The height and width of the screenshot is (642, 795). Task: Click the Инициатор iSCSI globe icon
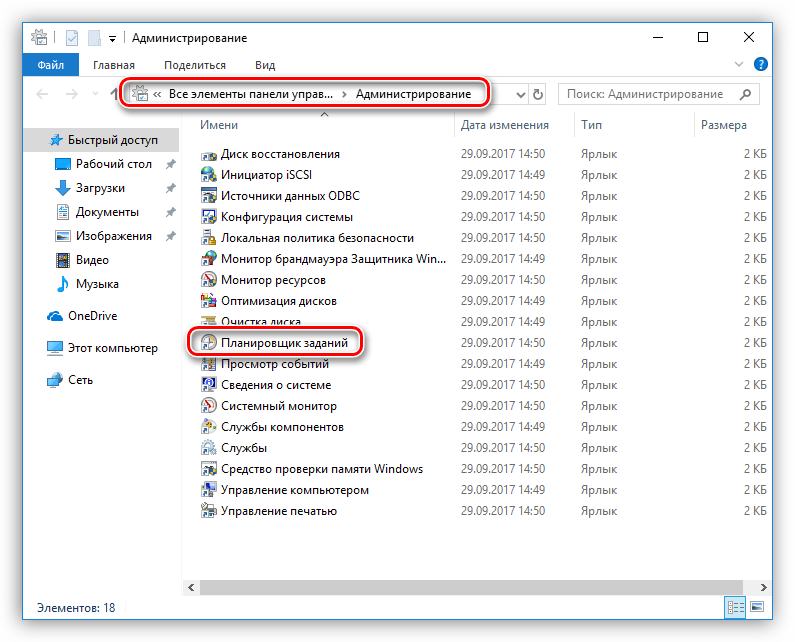(x=208, y=174)
